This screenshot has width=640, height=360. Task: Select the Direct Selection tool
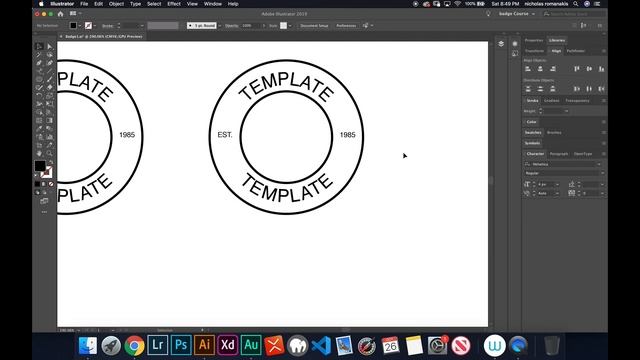(x=49, y=47)
